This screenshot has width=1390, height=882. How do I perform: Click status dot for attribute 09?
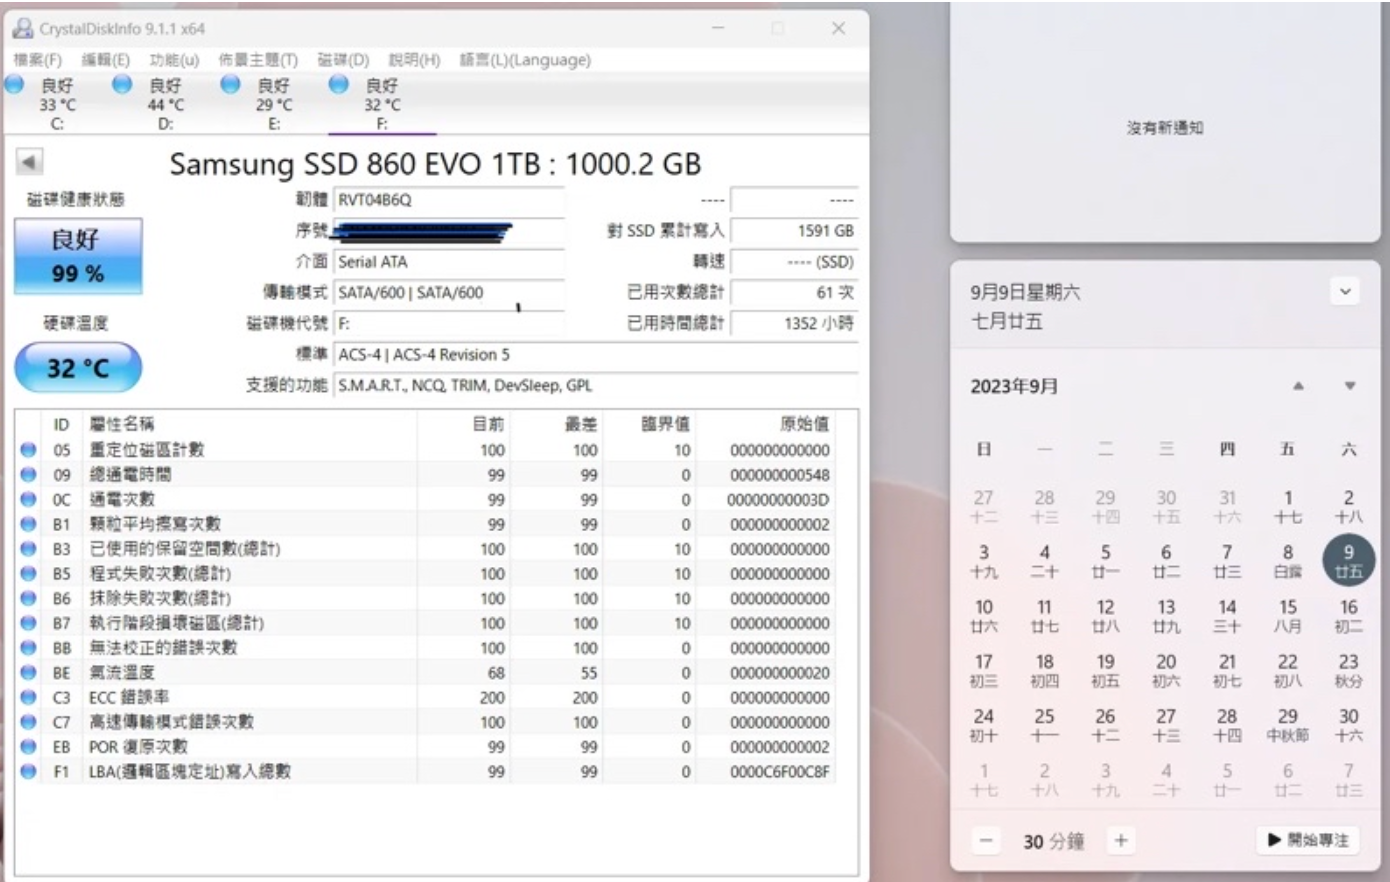click(28, 475)
